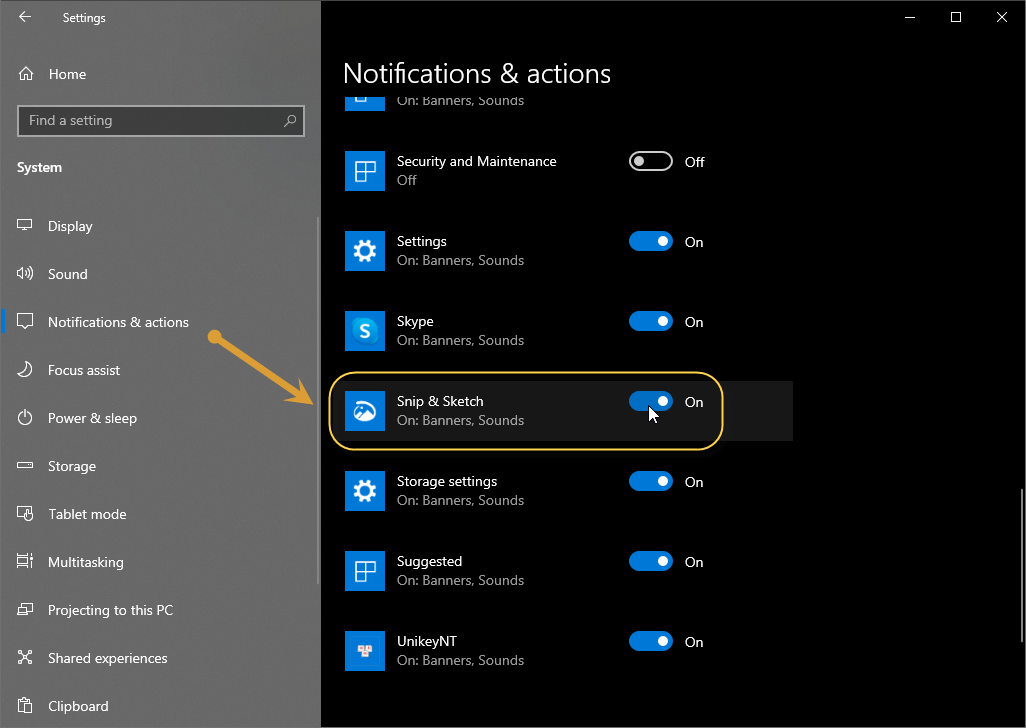Click the Display monitor icon
The width and height of the screenshot is (1026, 728).
click(25, 225)
